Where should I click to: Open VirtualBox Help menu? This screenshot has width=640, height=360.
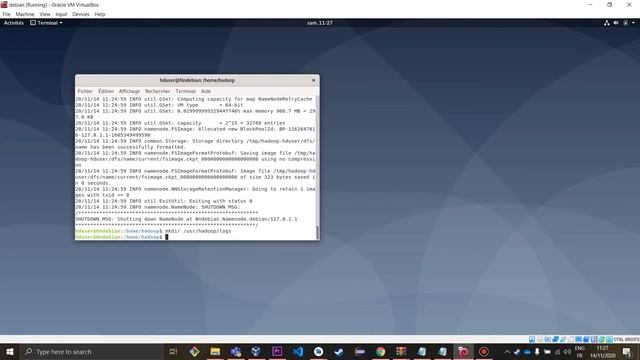click(x=100, y=14)
